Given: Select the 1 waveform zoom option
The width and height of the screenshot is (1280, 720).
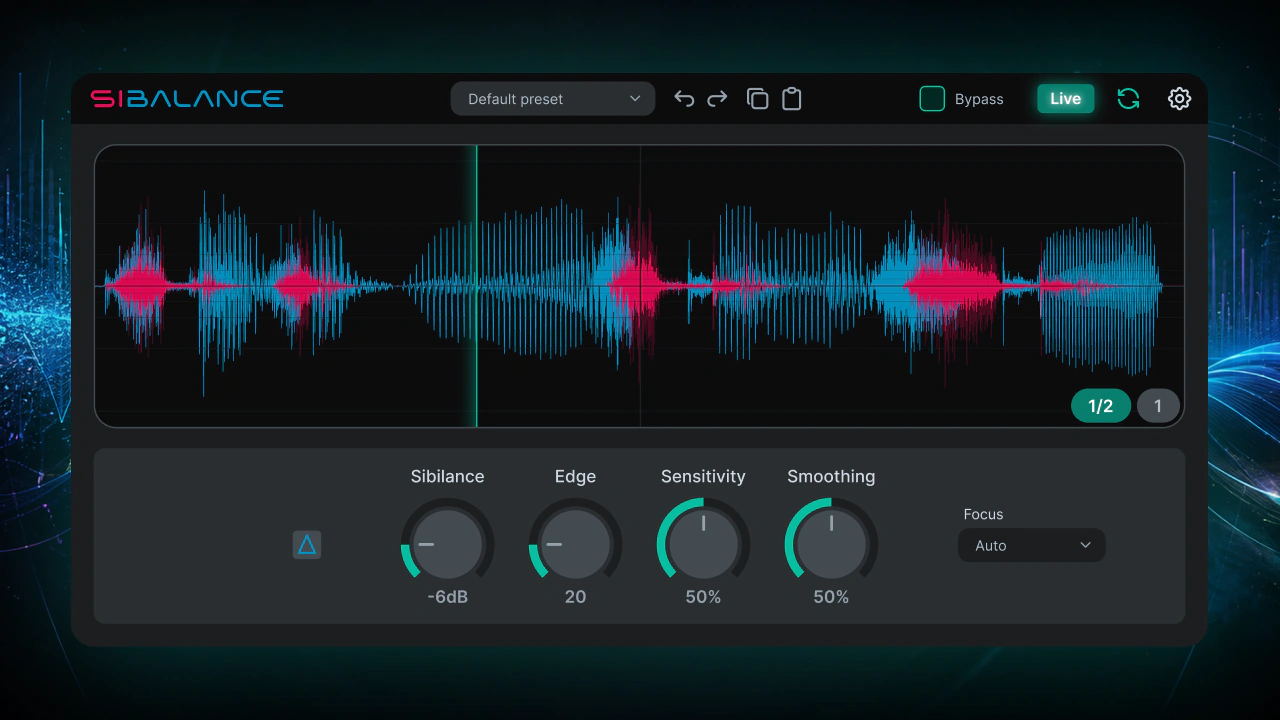Looking at the screenshot, I should [x=1158, y=406].
